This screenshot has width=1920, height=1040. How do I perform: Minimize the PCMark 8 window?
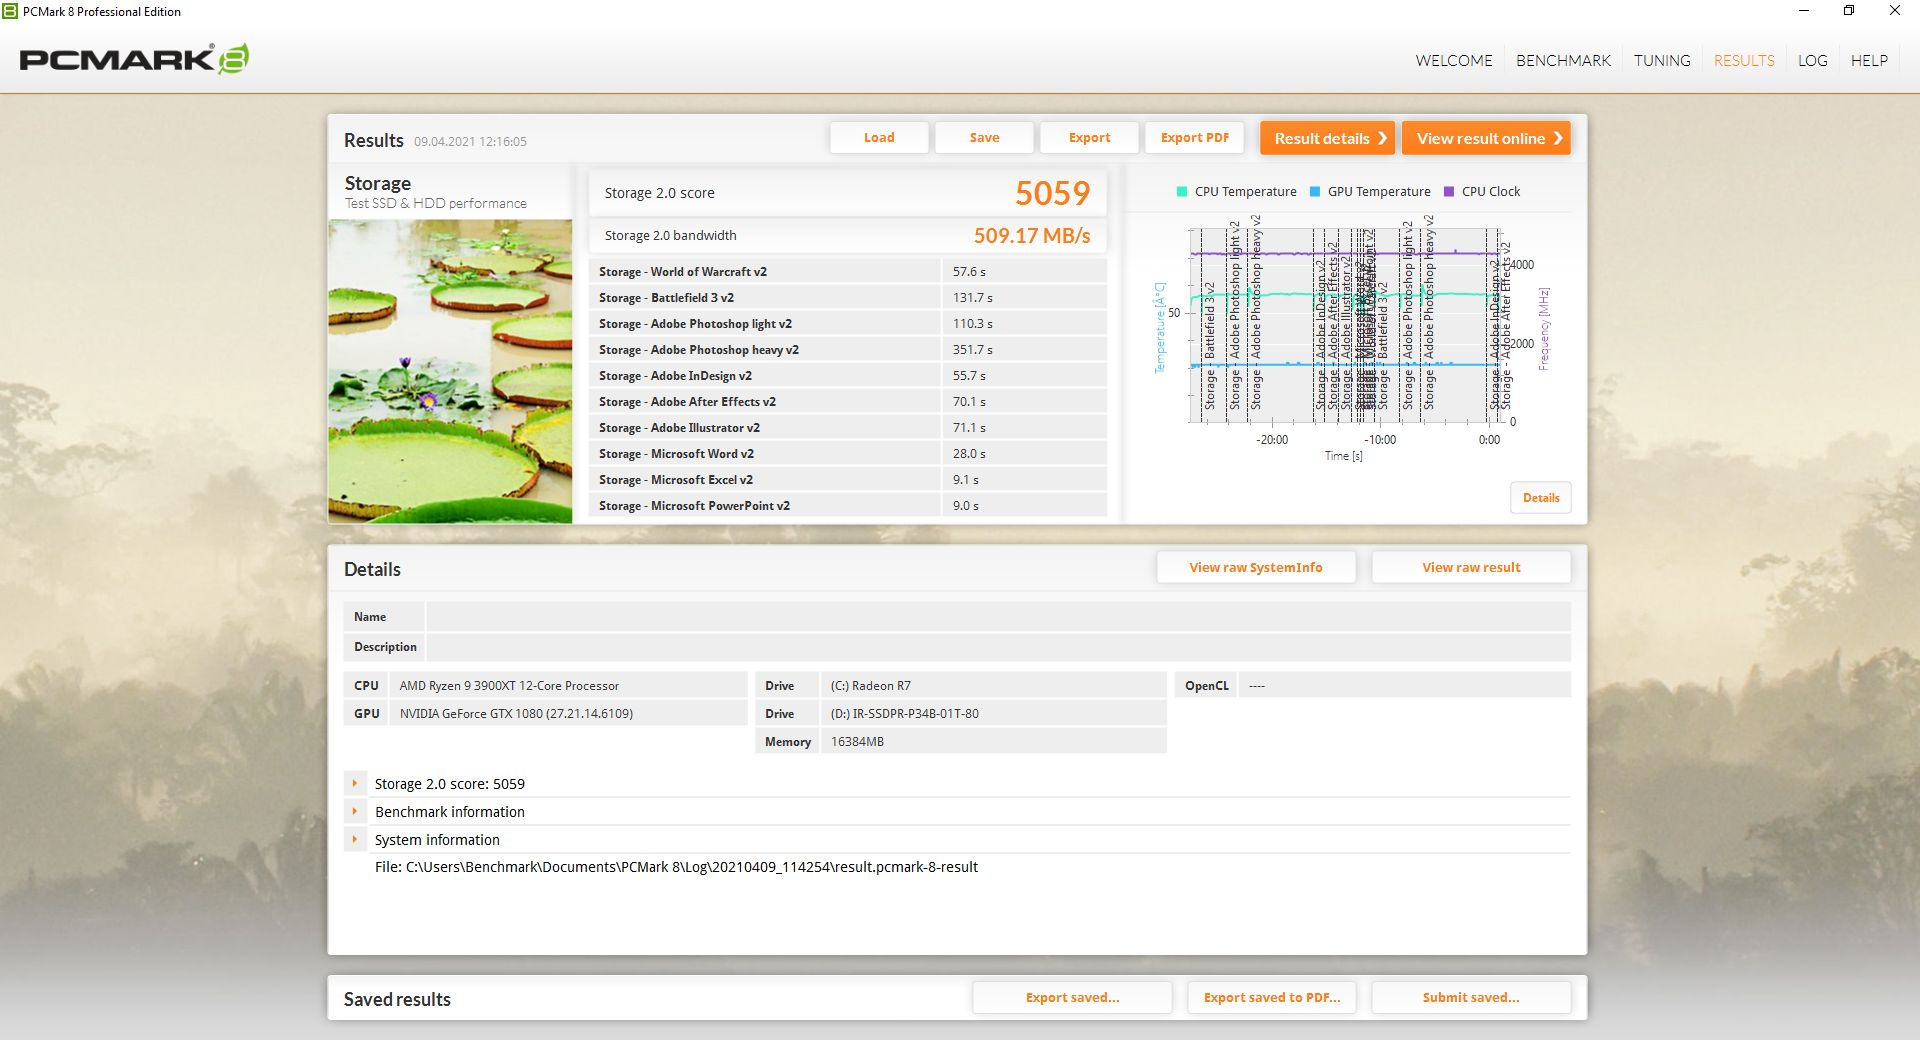[x=1804, y=11]
